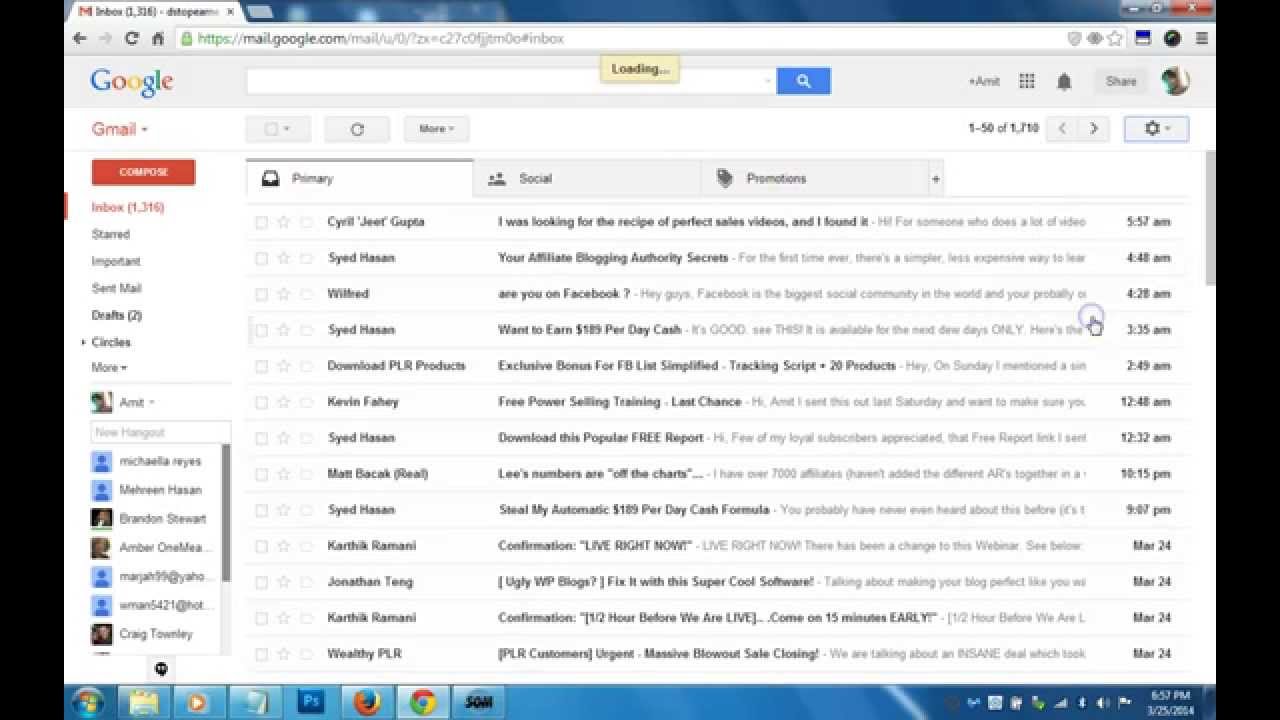
Task: Click the +Amit profile link
Action: tap(984, 82)
